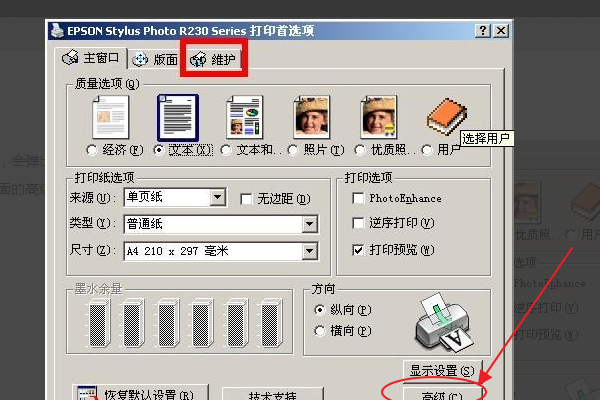600x400 pixels.
Task: Click the 技术支持 button
Action: 273,394
